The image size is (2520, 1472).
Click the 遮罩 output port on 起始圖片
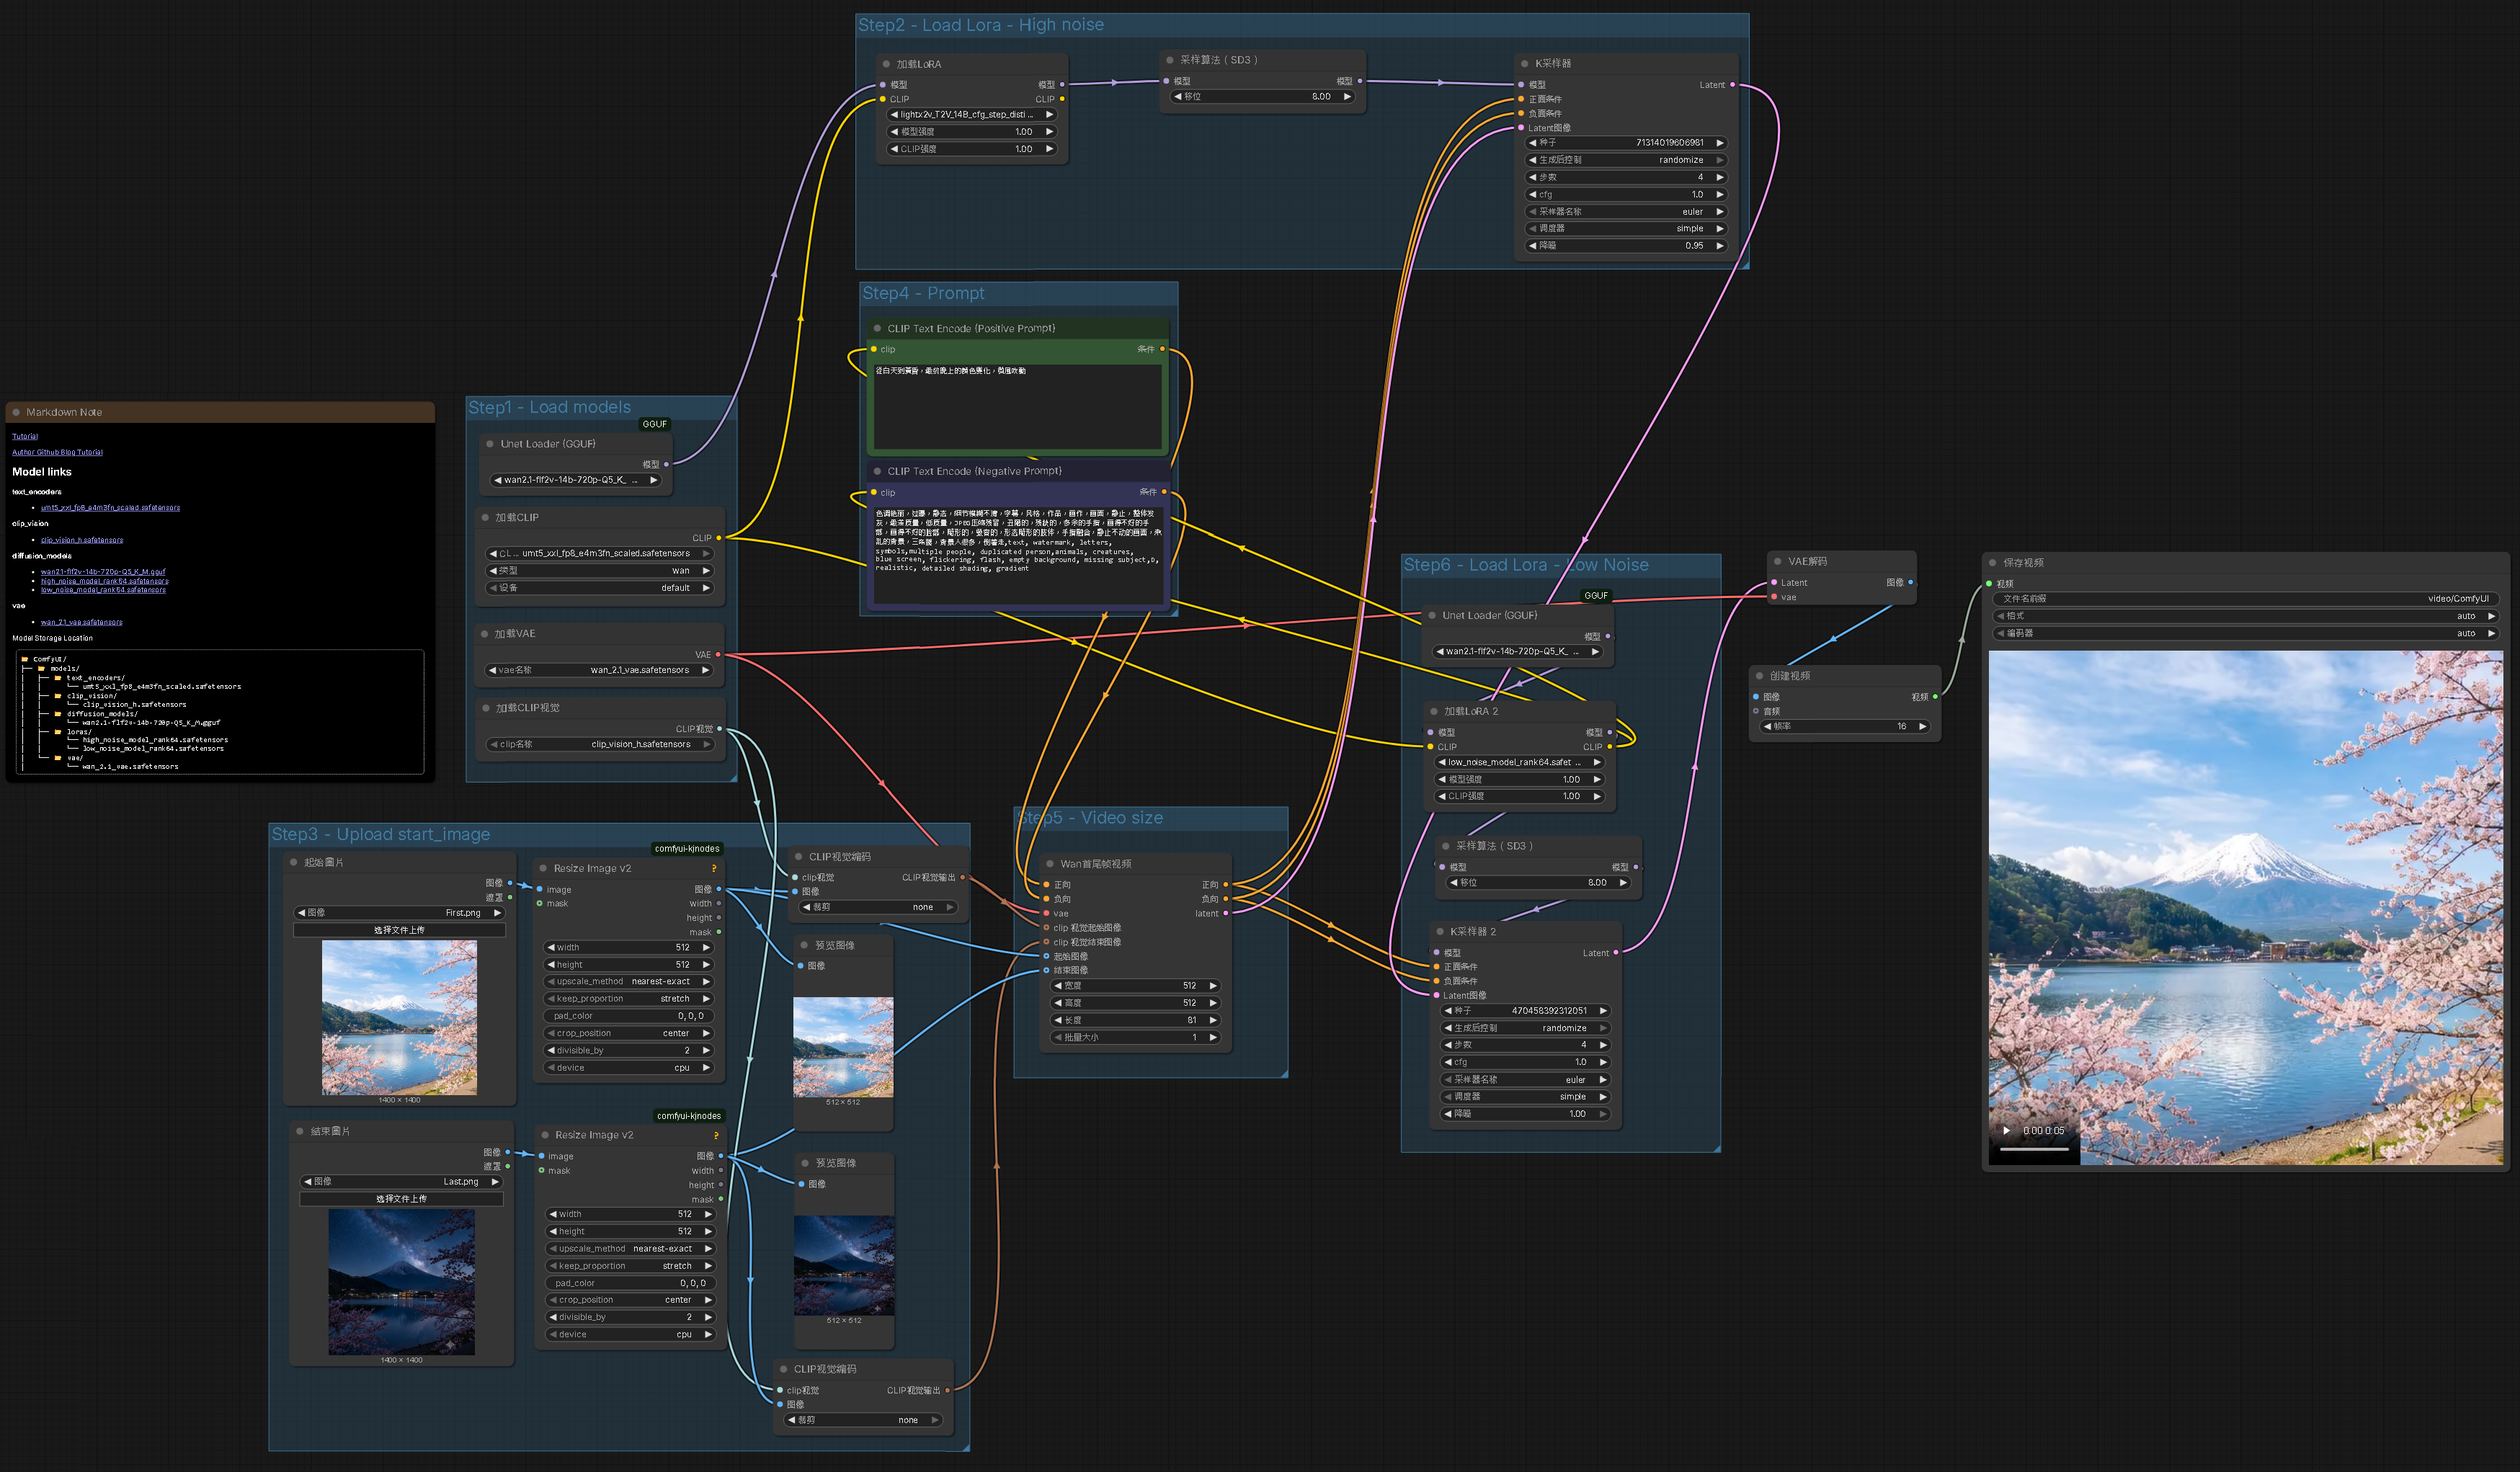point(510,898)
